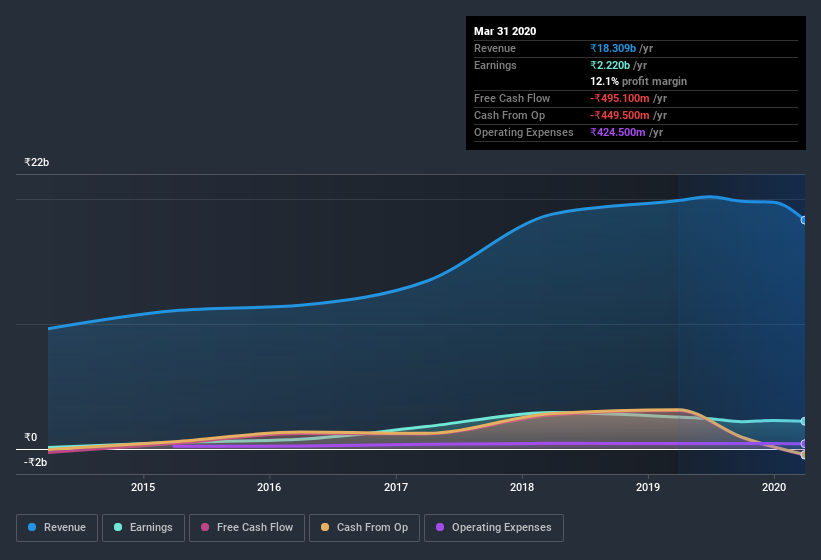Select the 2020 x-axis label
This screenshot has height=560, width=821.
coord(774,487)
